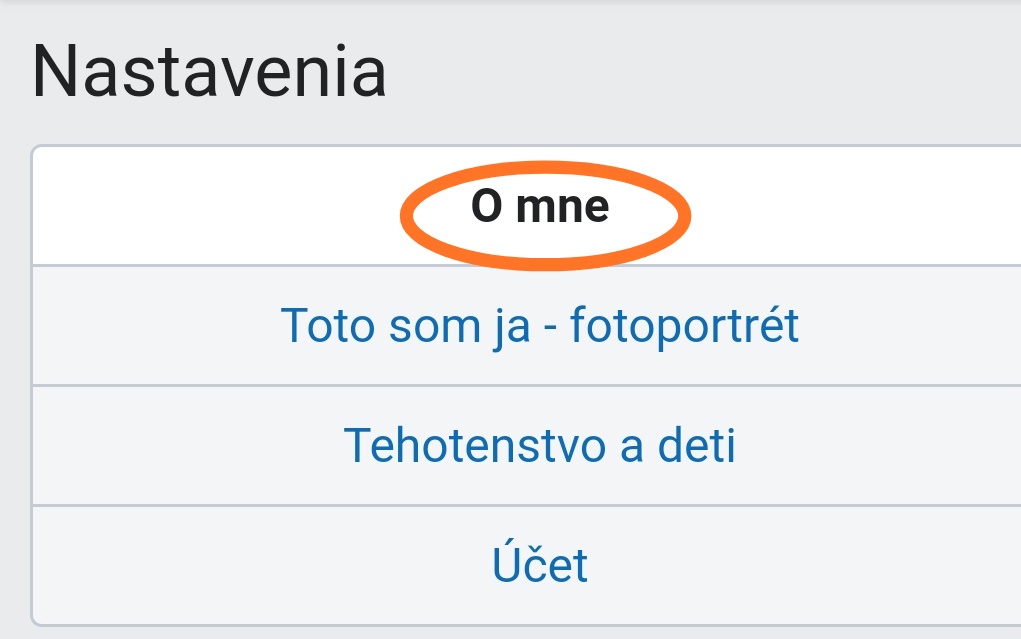1021x639 pixels.
Task: Go to "Tehotenstvo a deti" settings
Action: tap(540, 446)
